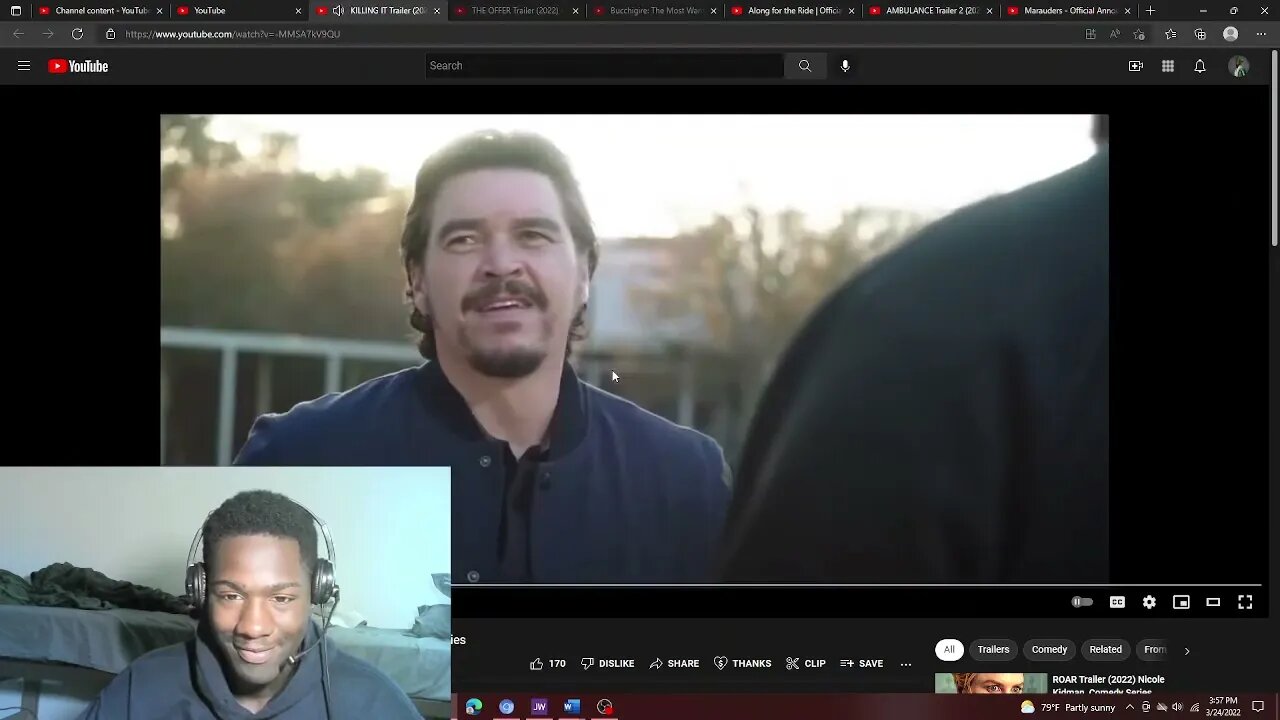The image size is (1280, 720).
Task: Switch to Along for the Ride tab
Action: pyautogui.click(x=794, y=11)
